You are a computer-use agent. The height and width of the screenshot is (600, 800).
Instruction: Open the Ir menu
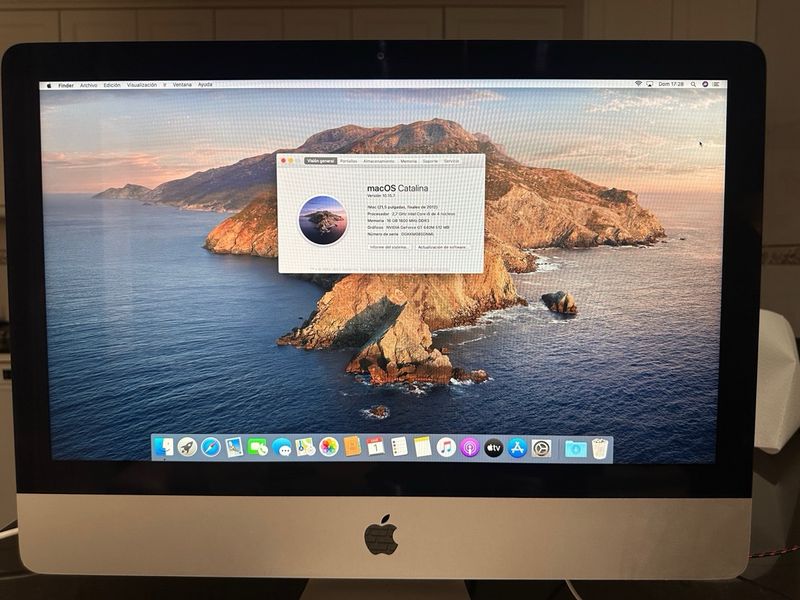[165, 85]
